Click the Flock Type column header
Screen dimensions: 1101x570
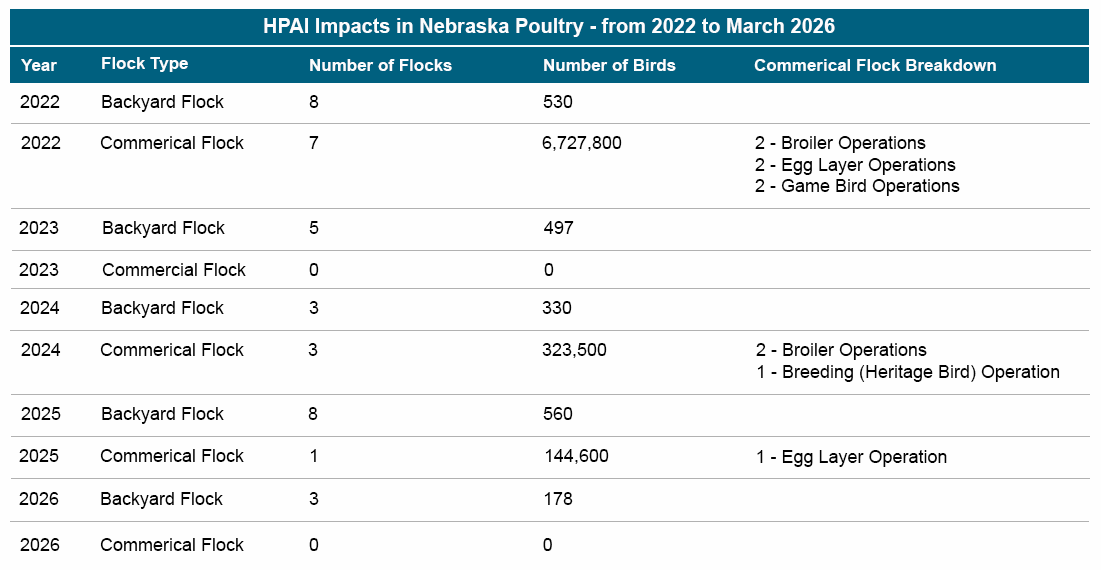(x=144, y=64)
